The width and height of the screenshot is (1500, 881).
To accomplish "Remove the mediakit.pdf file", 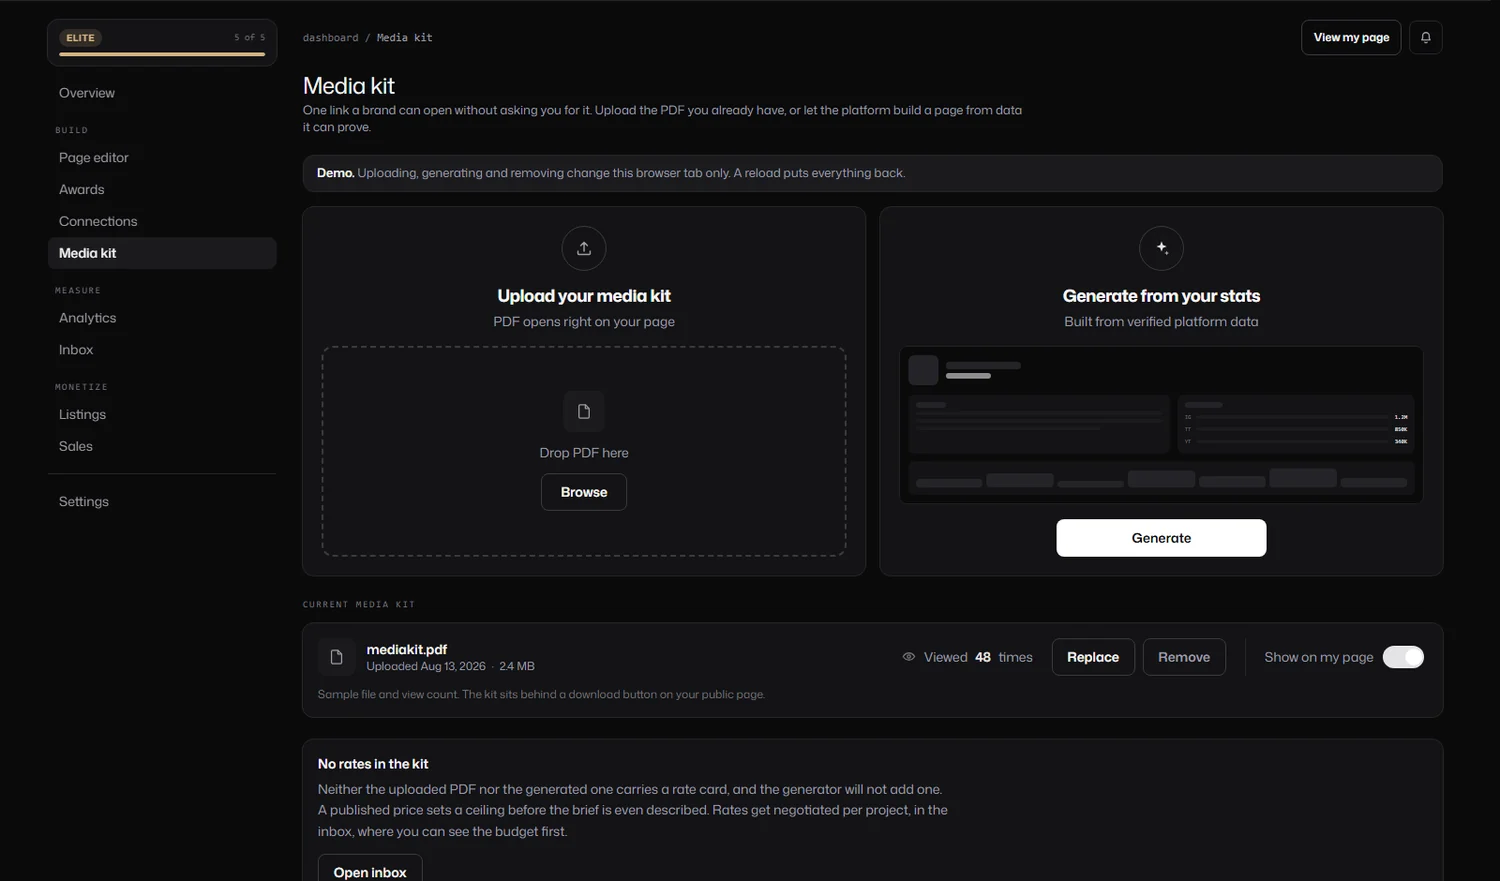I will pyautogui.click(x=1184, y=657).
